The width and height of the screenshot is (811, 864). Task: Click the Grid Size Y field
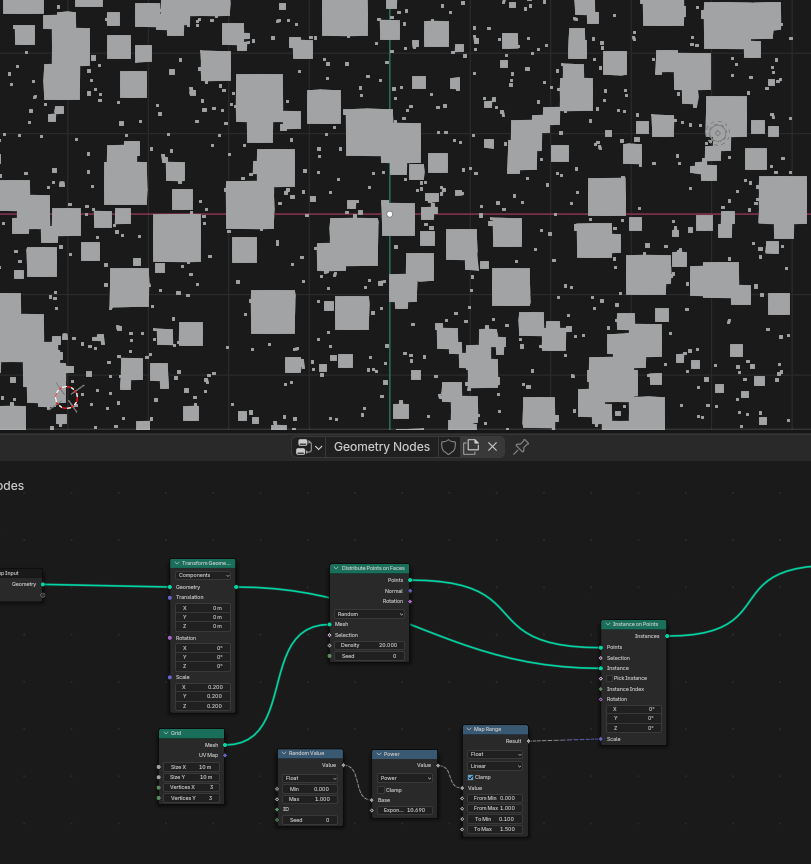coord(191,777)
